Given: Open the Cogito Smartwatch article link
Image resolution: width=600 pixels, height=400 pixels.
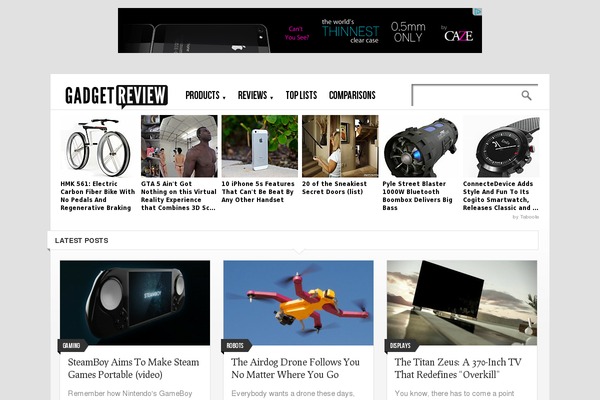Looking at the screenshot, I should 501,196.
